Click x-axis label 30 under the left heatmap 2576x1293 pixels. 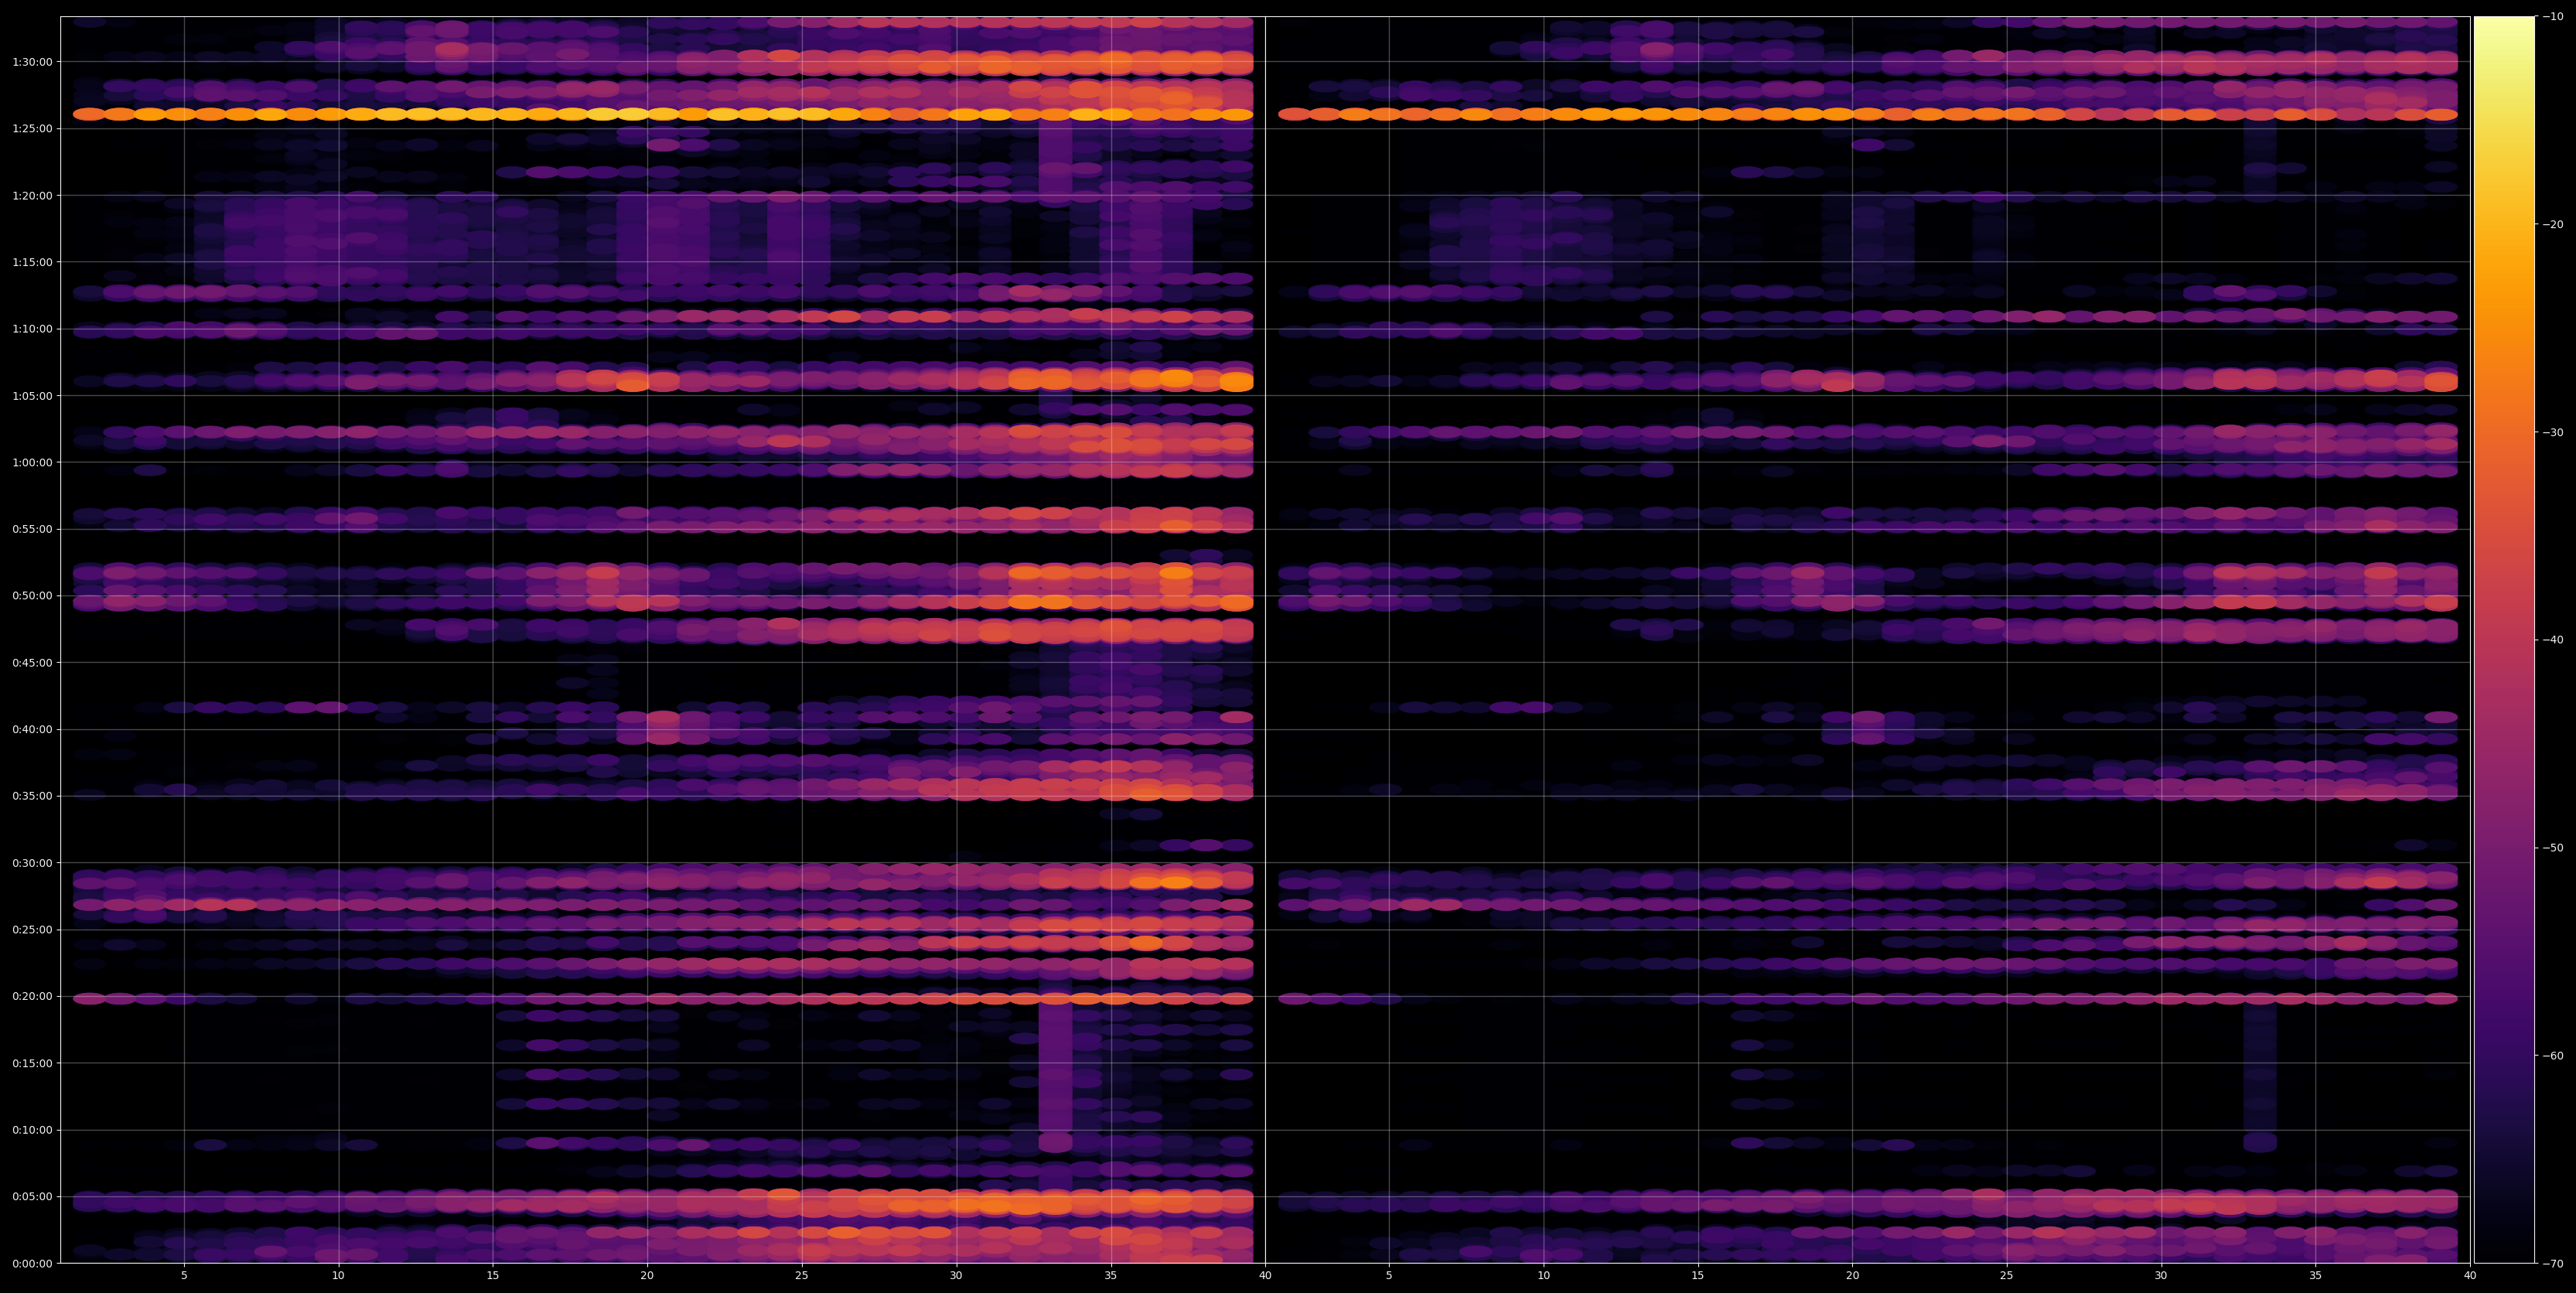(x=956, y=1276)
